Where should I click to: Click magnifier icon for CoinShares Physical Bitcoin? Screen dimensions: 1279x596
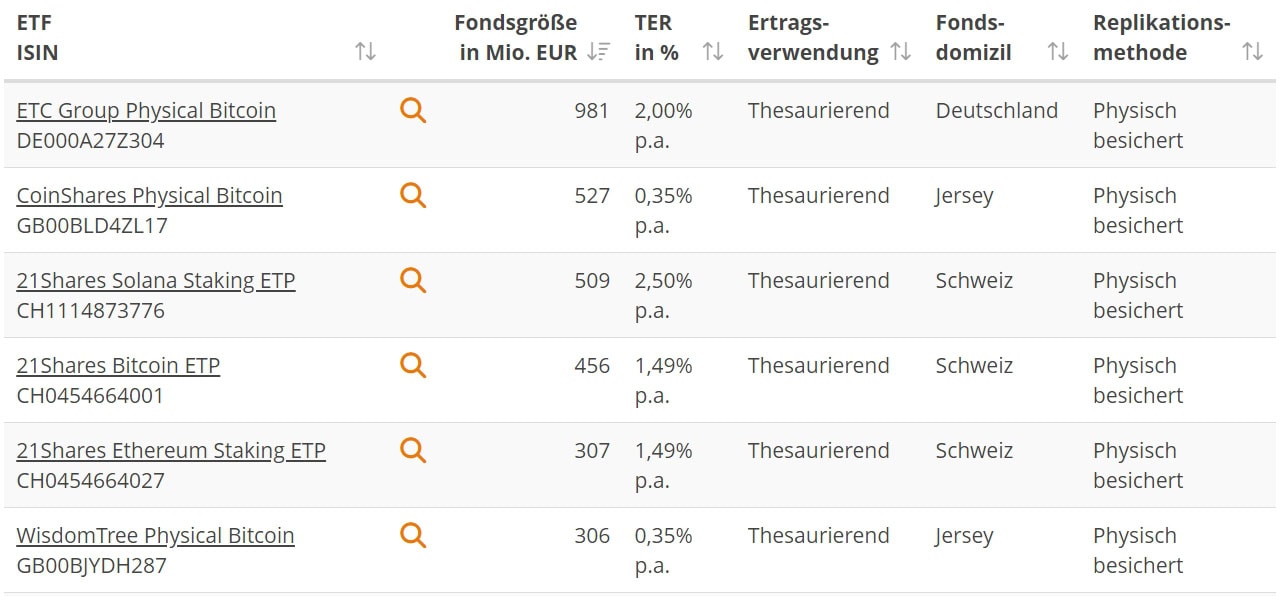[x=413, y=195]
